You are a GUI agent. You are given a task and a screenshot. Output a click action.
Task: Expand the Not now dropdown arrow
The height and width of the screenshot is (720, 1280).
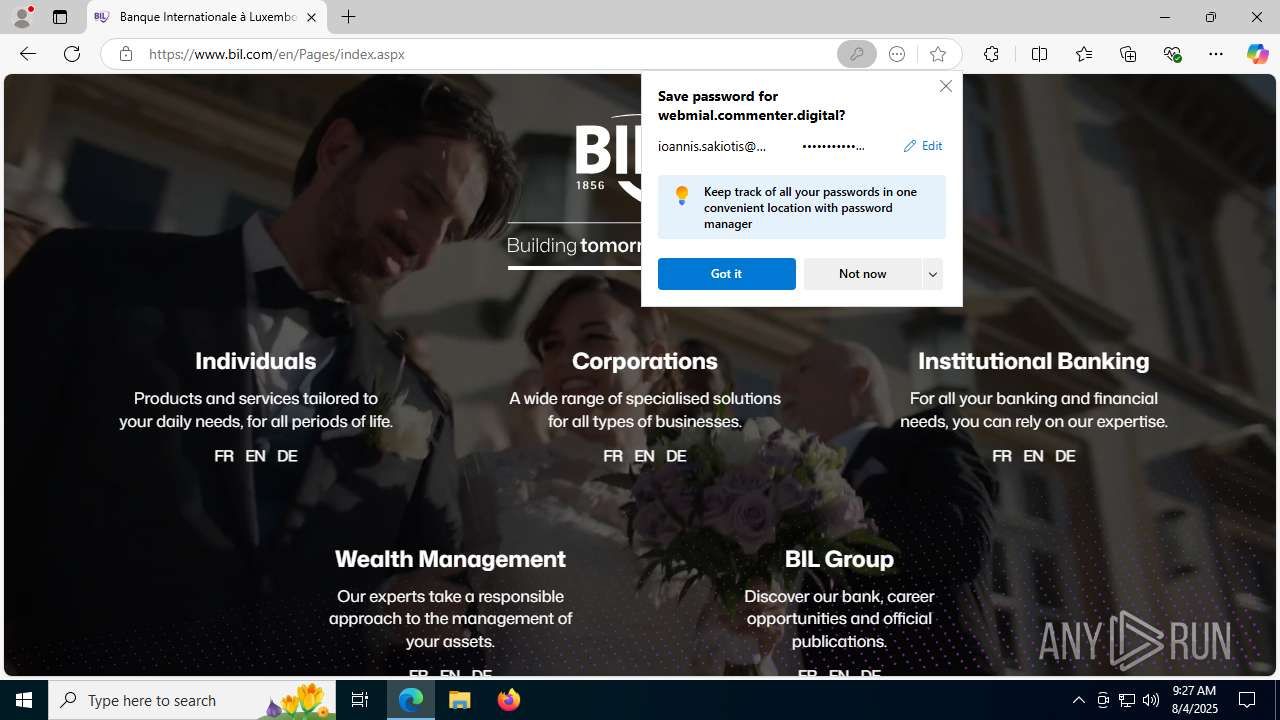pos(932,274)
